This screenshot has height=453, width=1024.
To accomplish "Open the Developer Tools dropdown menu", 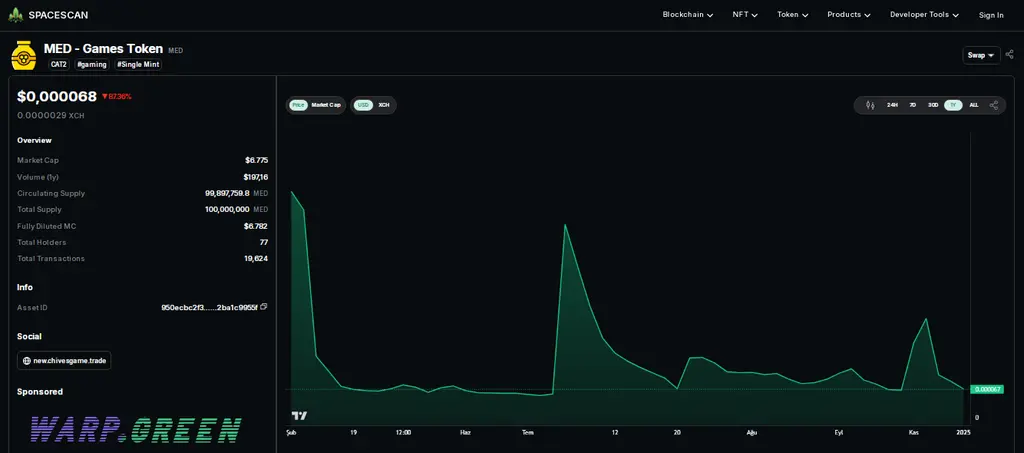I will (x=925, y=14).
